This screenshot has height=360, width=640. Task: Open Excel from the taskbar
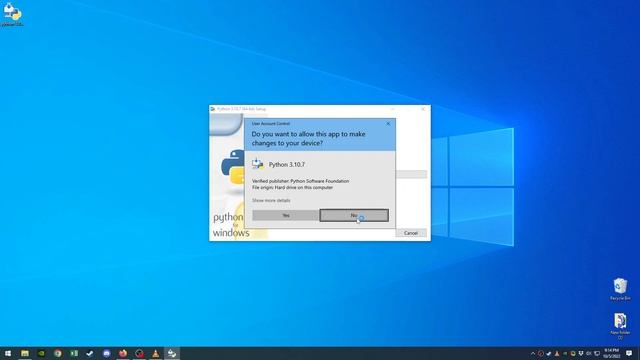point(74,353)
